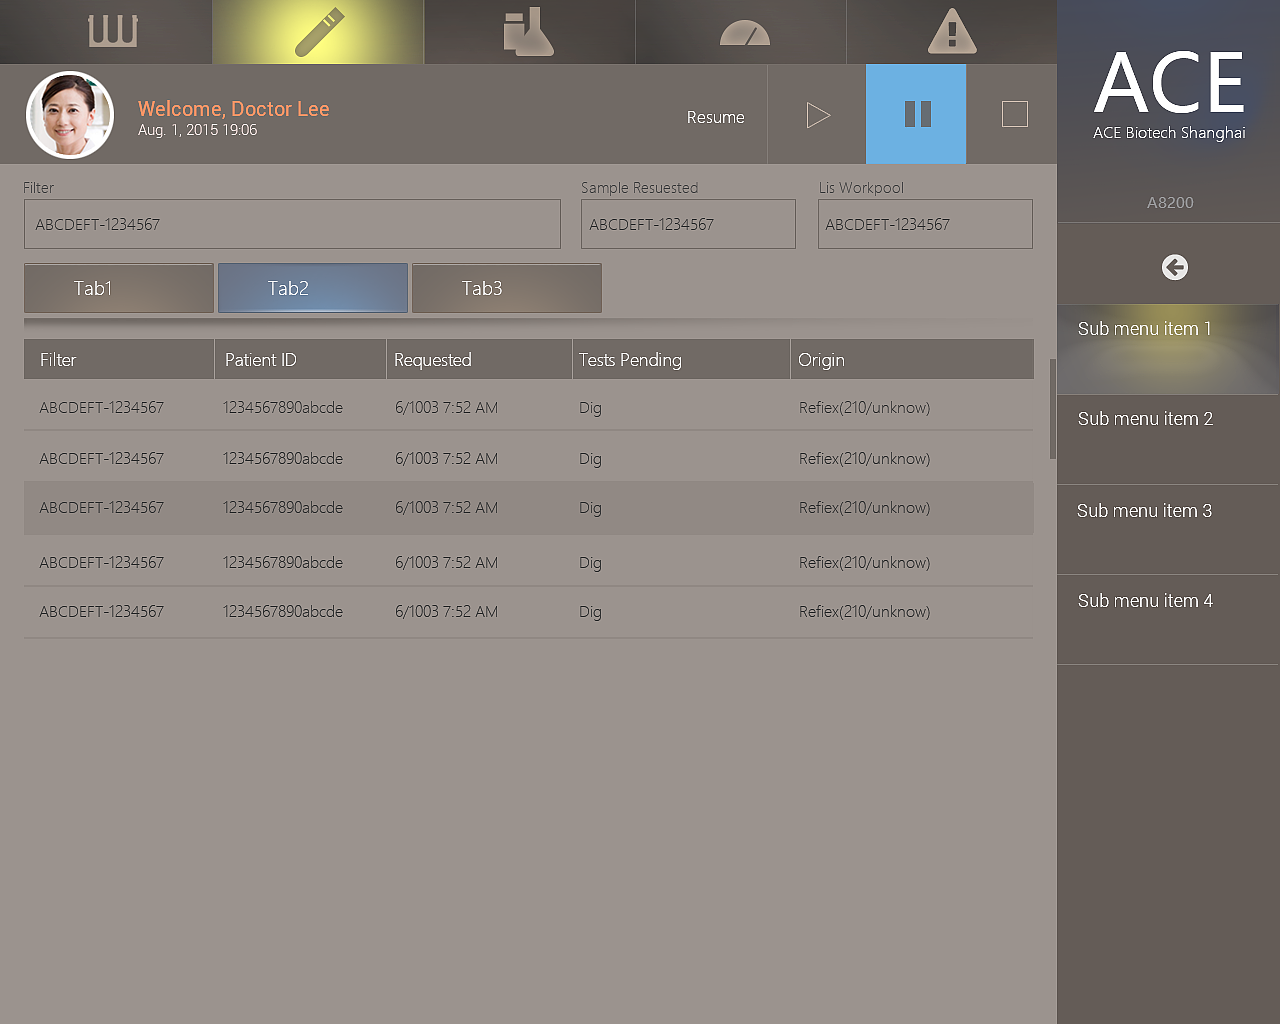The width and height of the screenshot is (1280, 1024).
Task: Click the 'Aug. 1, 2015 19:06' date text
Action: coord(198,130)
